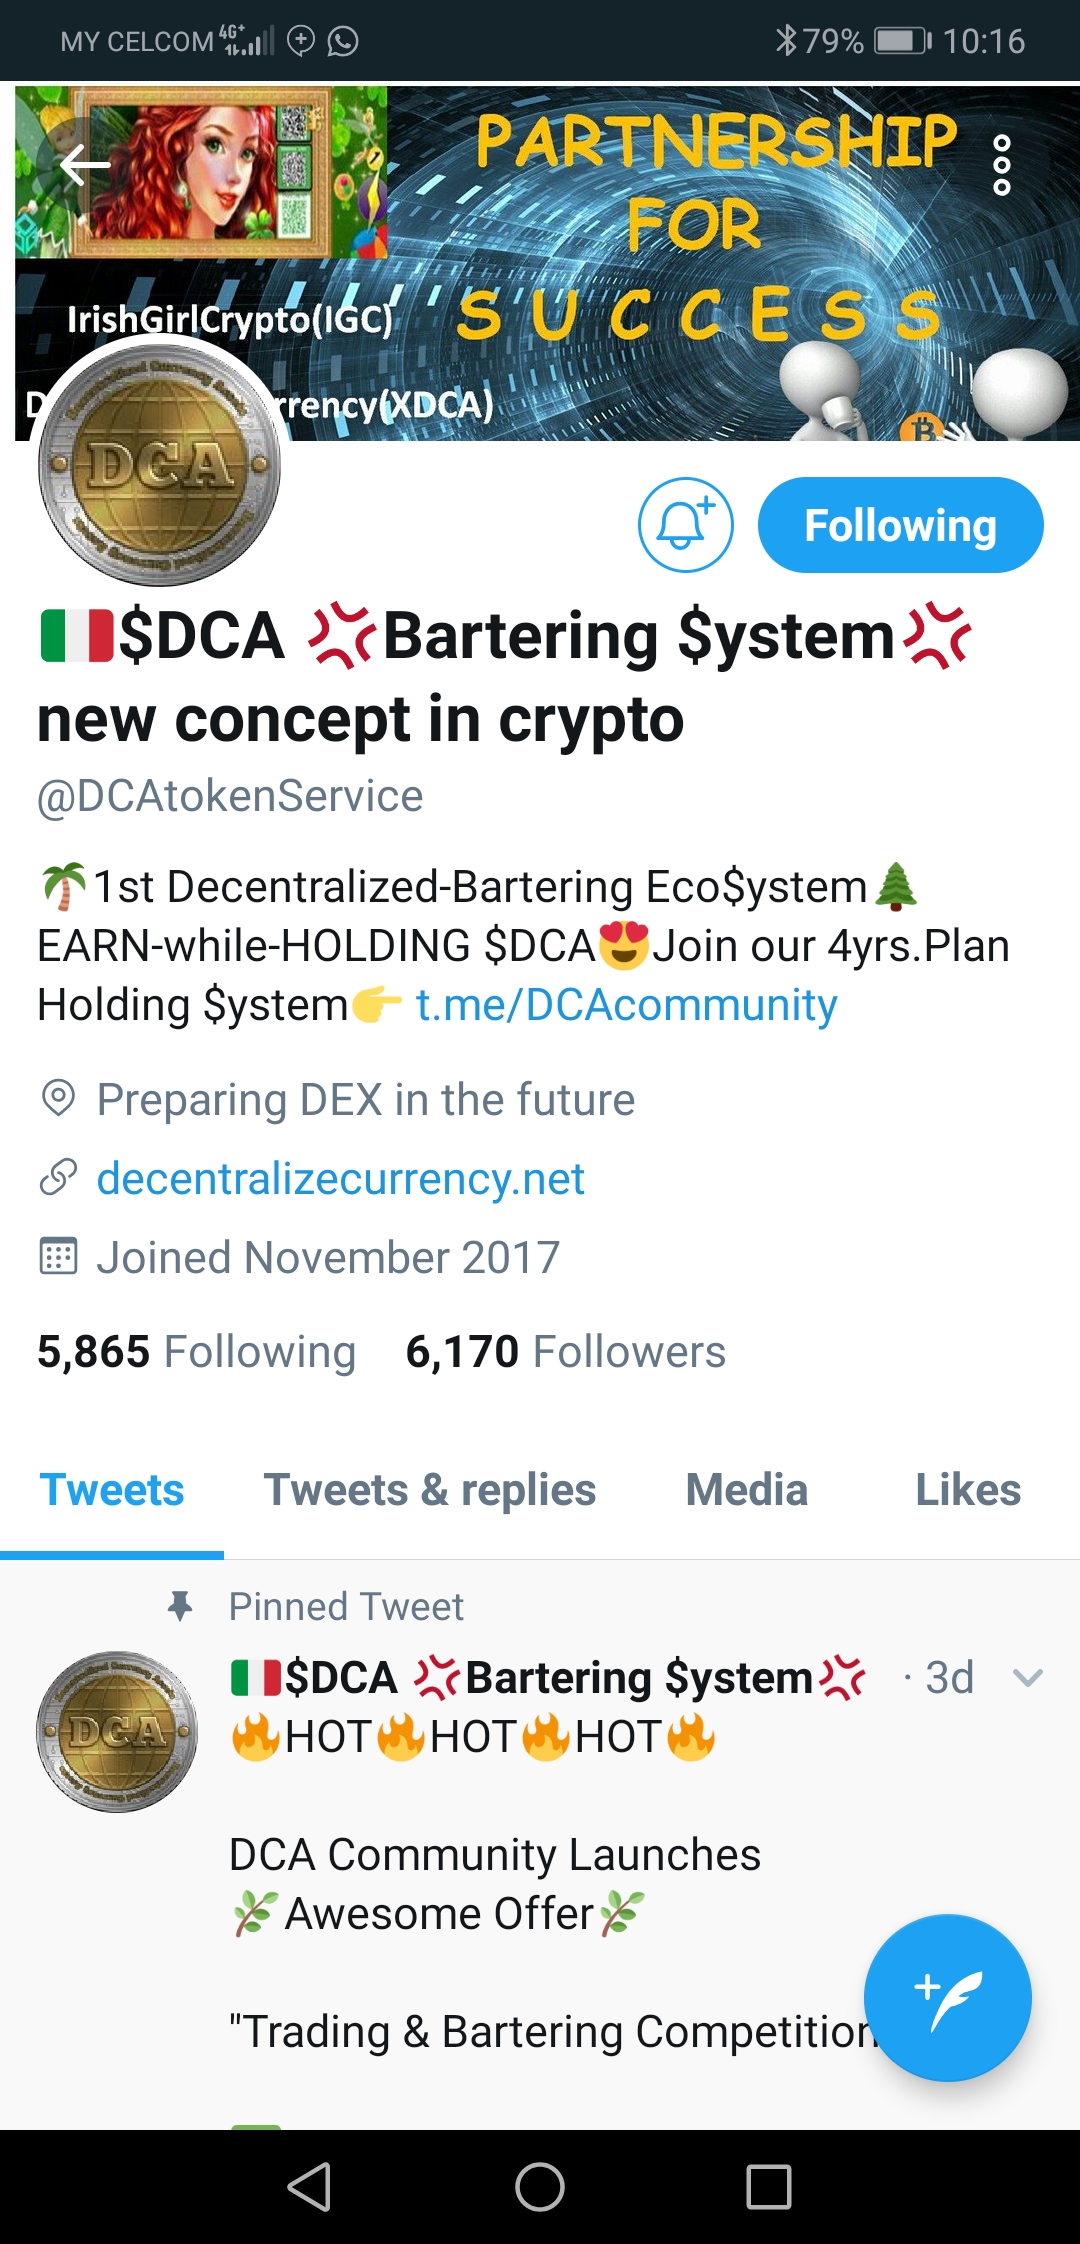This screenshot has height=2244, width=1080.
Task: Tap the Android back navigation button
Action: tap(309, 2187)
